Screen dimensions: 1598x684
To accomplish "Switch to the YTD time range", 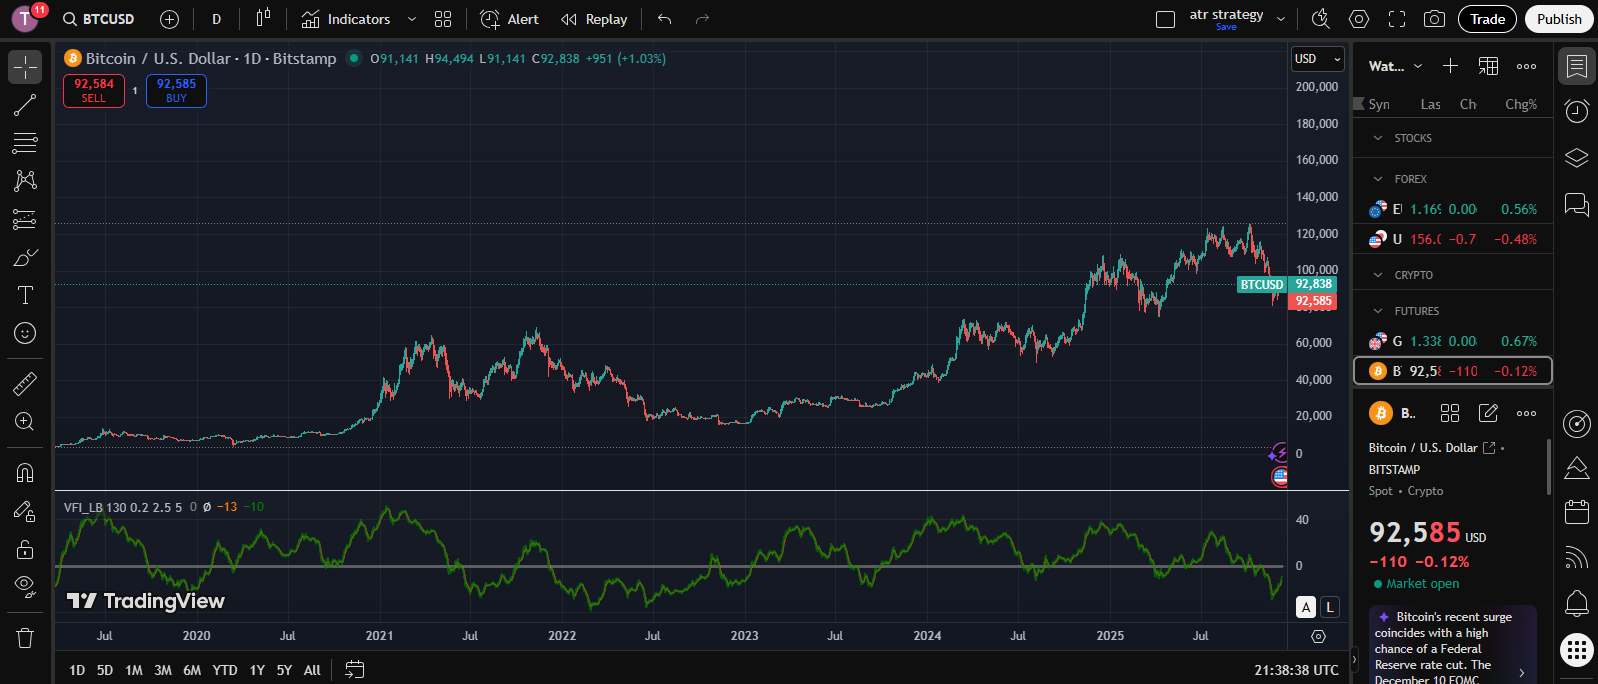I will click(225, 670).
